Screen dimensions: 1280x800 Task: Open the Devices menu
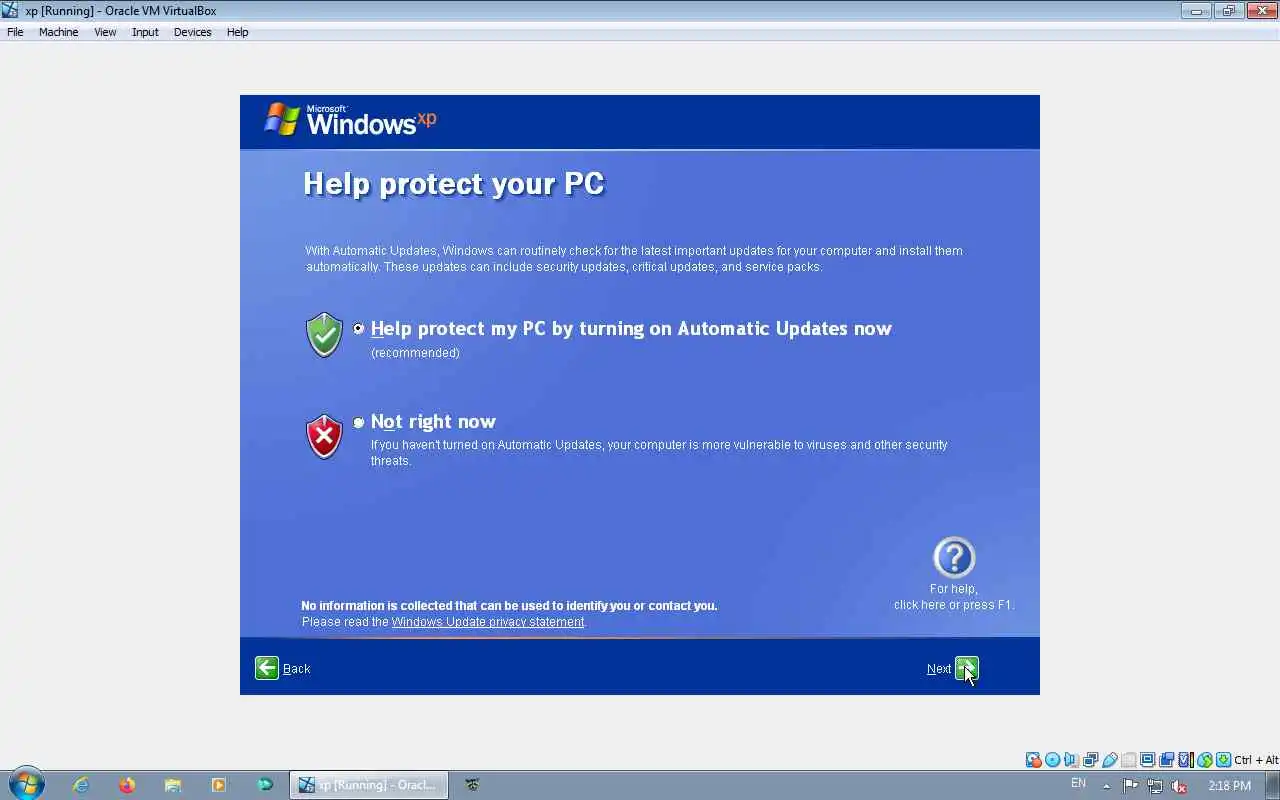click(192, 32)
